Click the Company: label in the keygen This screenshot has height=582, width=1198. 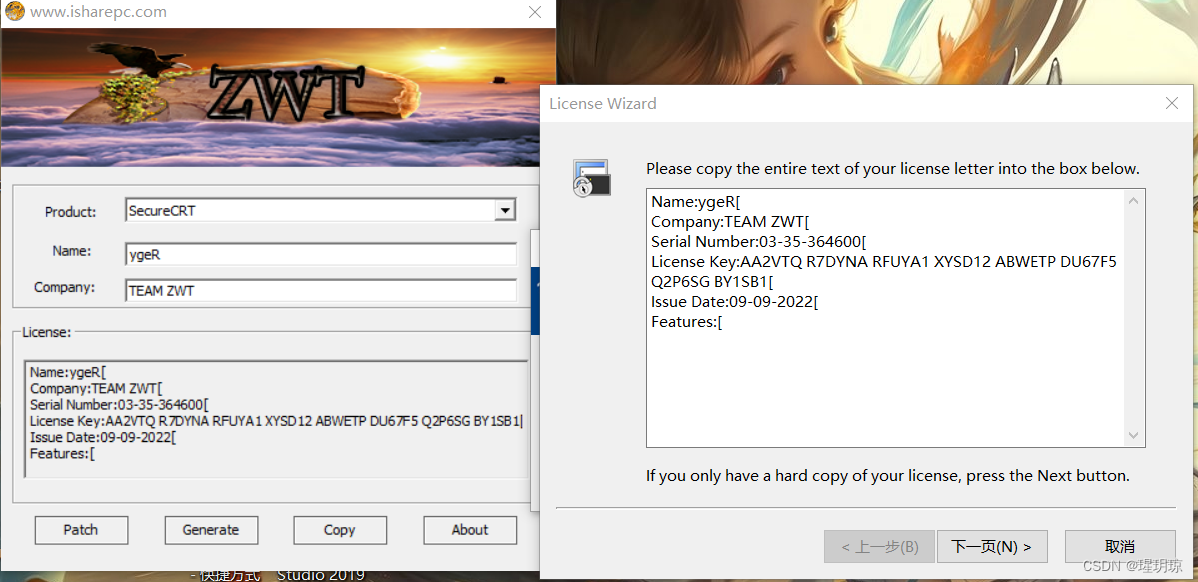pos(64,287)
